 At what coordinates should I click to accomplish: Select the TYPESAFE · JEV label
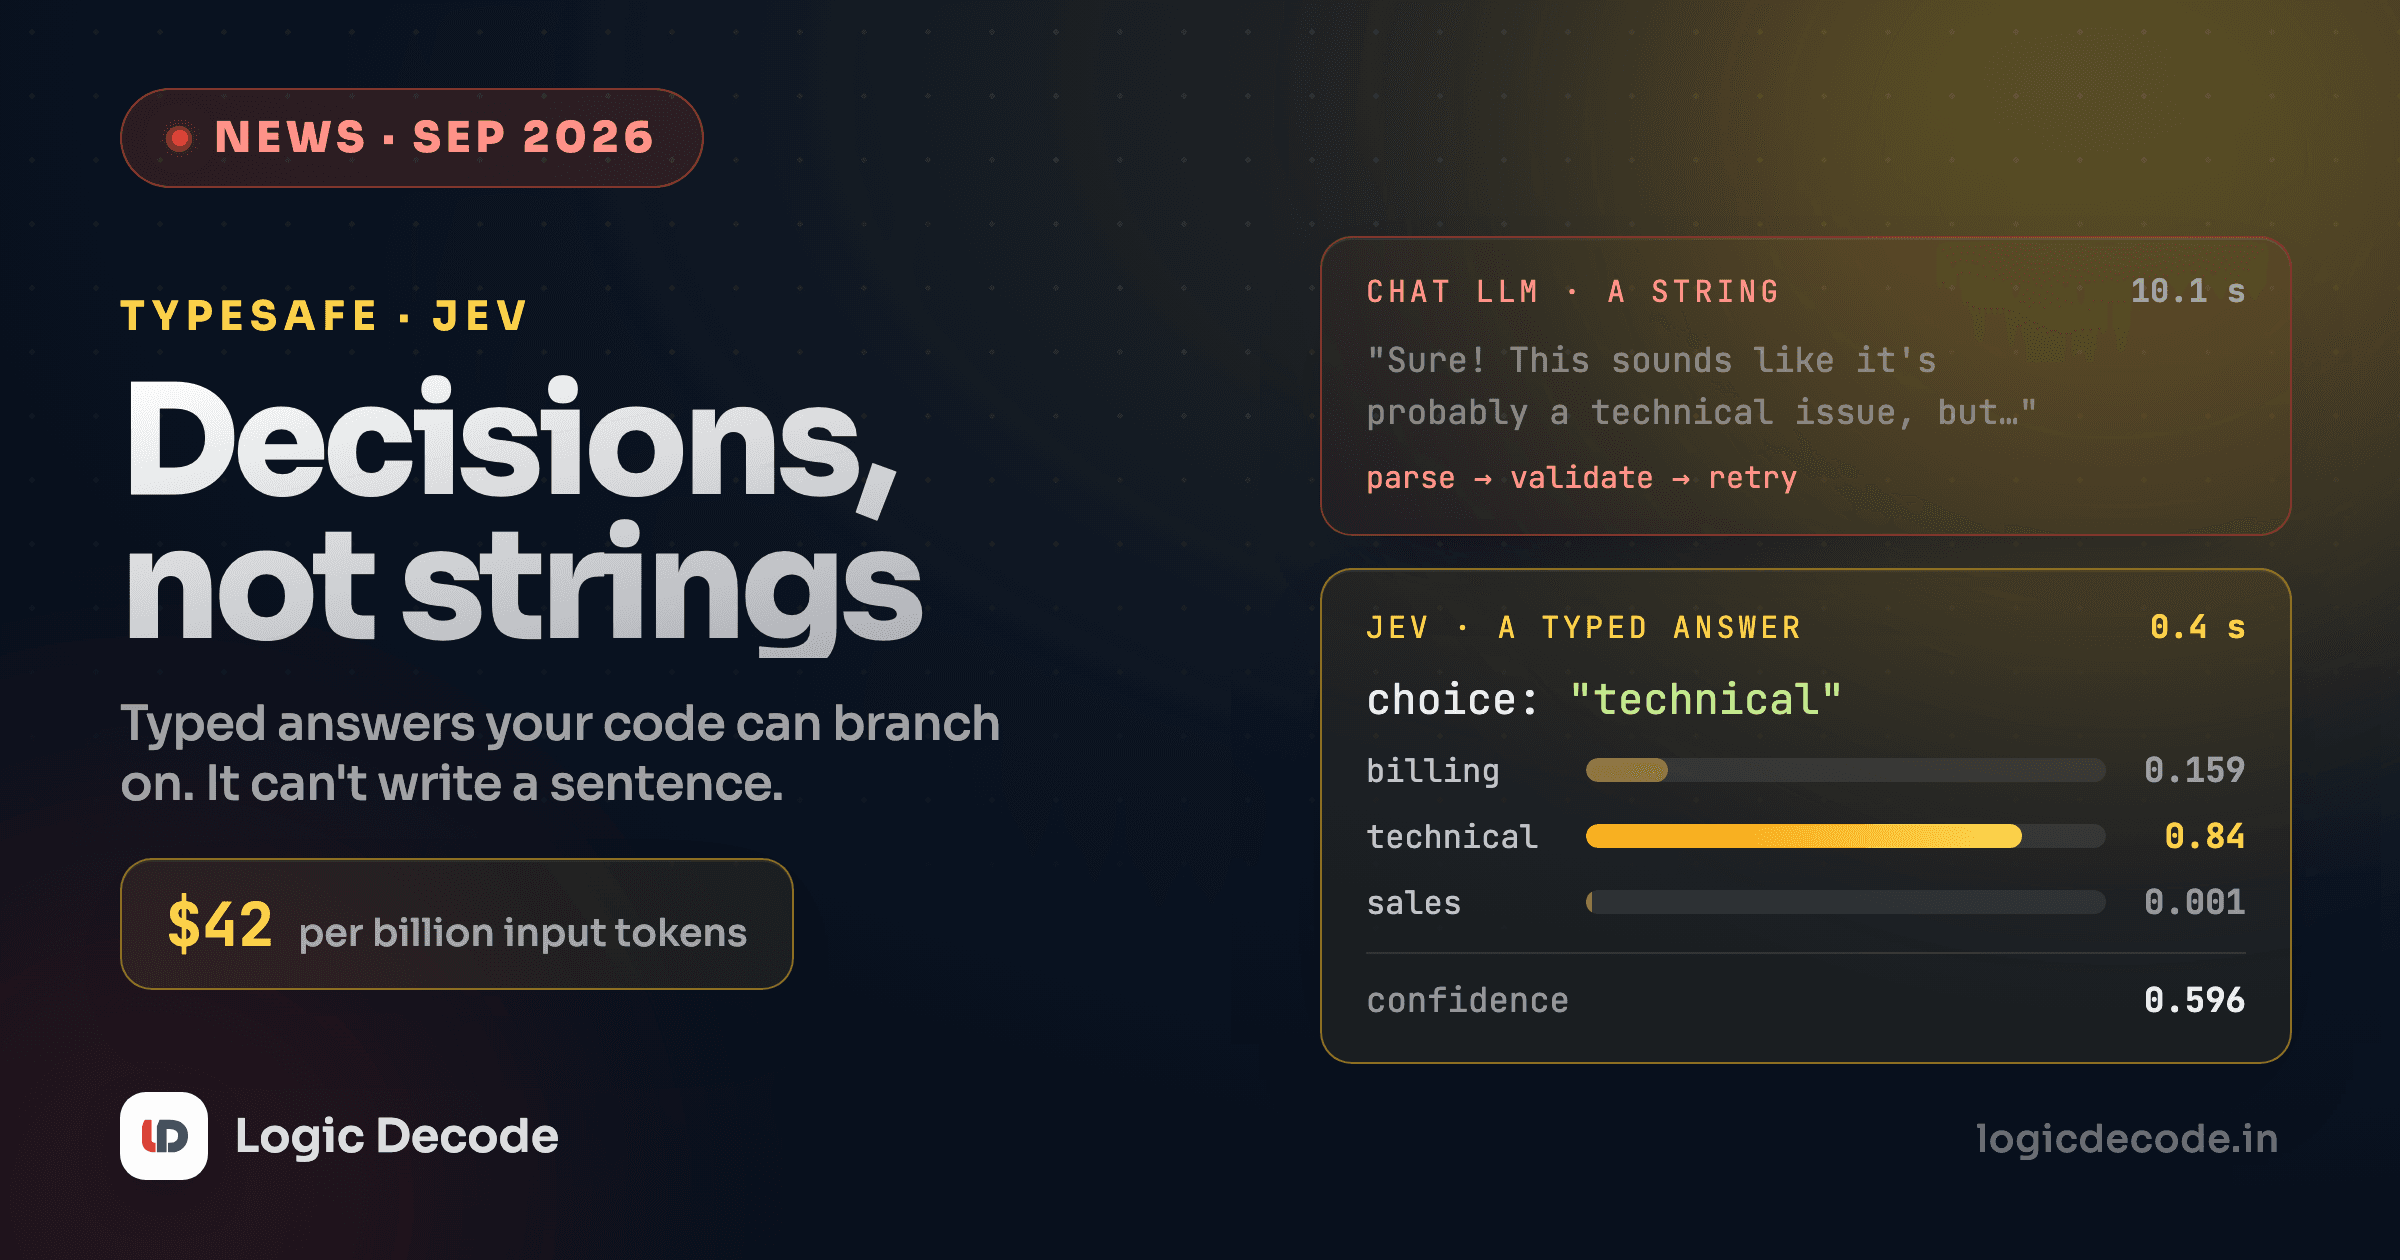click(324, 316)
